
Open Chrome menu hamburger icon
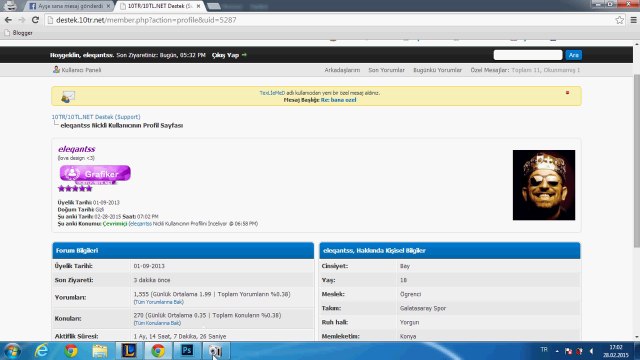click(633, 20)
